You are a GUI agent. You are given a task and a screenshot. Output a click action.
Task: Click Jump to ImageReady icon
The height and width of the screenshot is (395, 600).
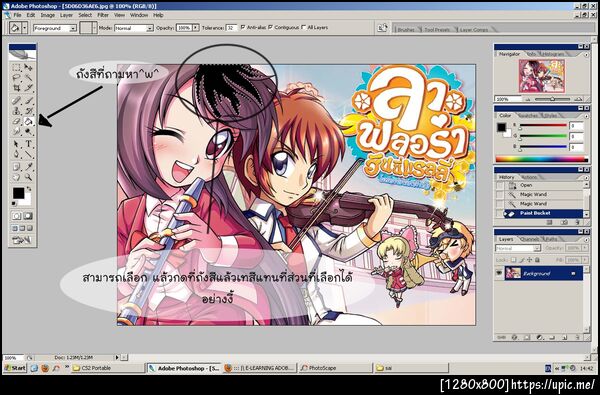coord(22,240)
